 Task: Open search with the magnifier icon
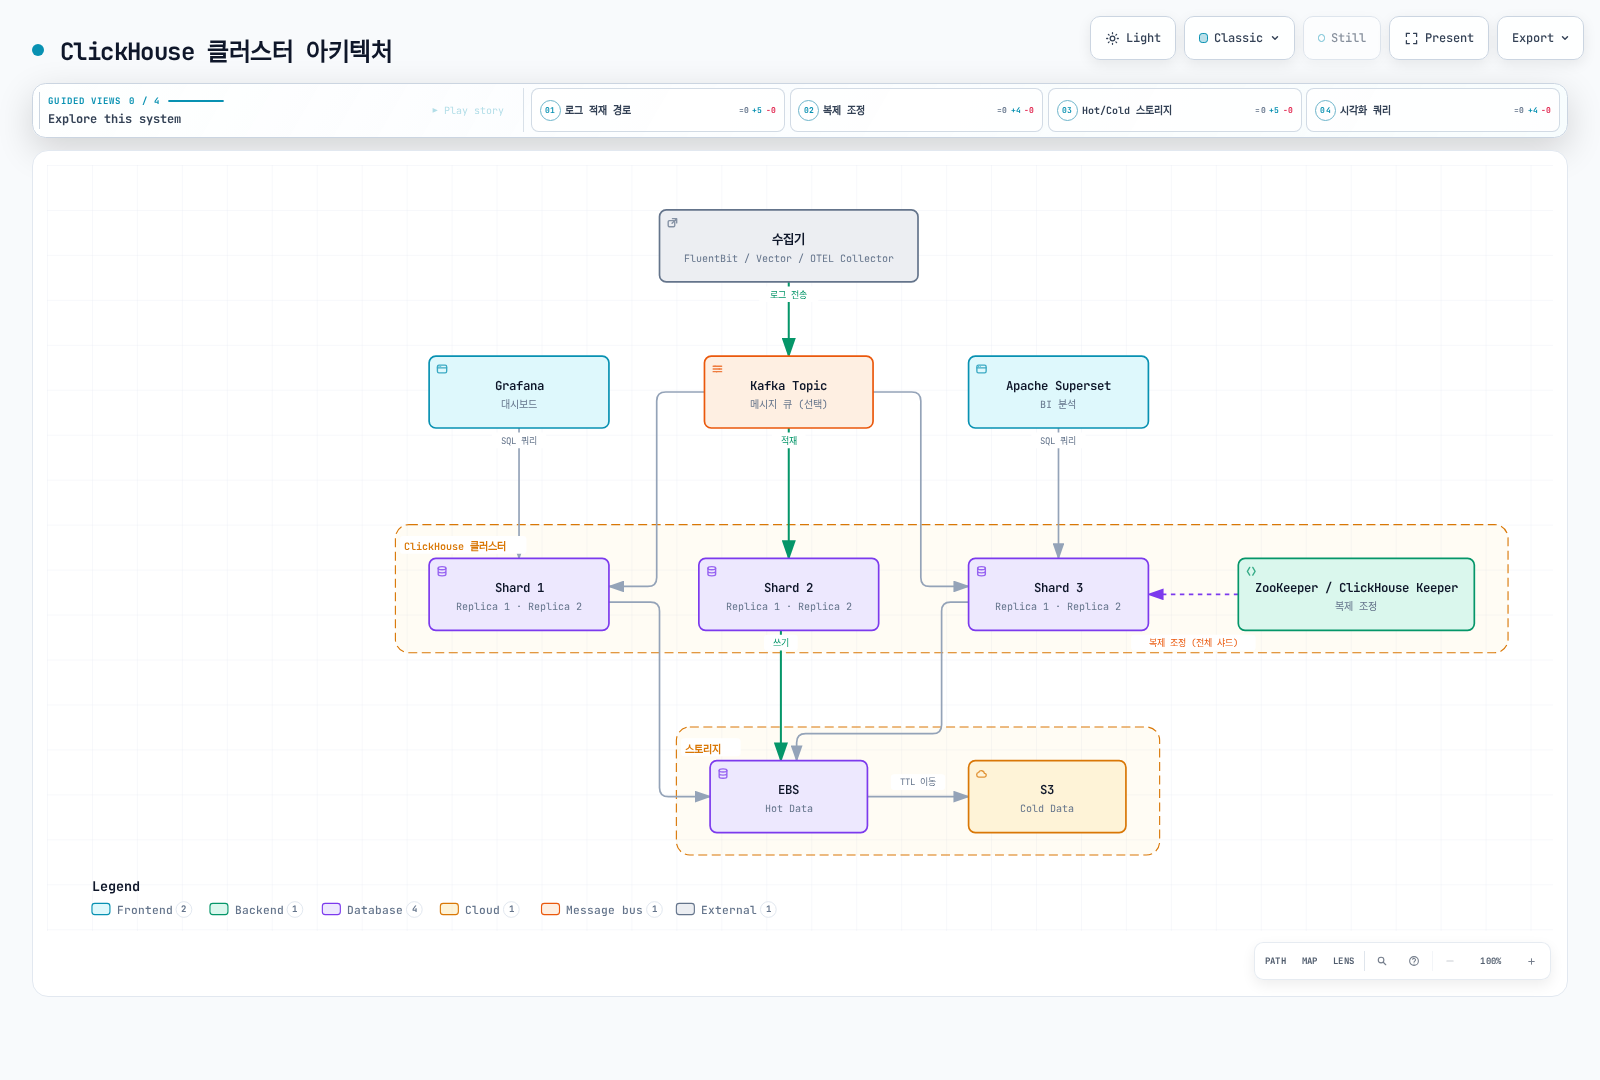(x=1382, y=961)
